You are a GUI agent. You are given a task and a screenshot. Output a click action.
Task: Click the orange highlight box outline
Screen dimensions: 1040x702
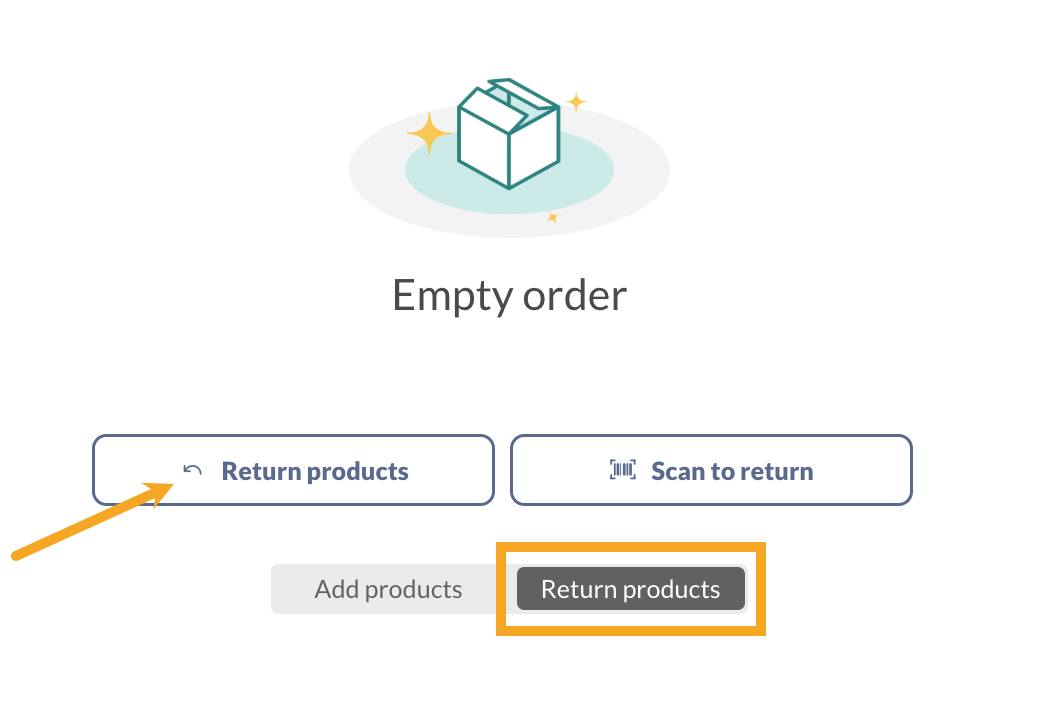pos(630,548)
